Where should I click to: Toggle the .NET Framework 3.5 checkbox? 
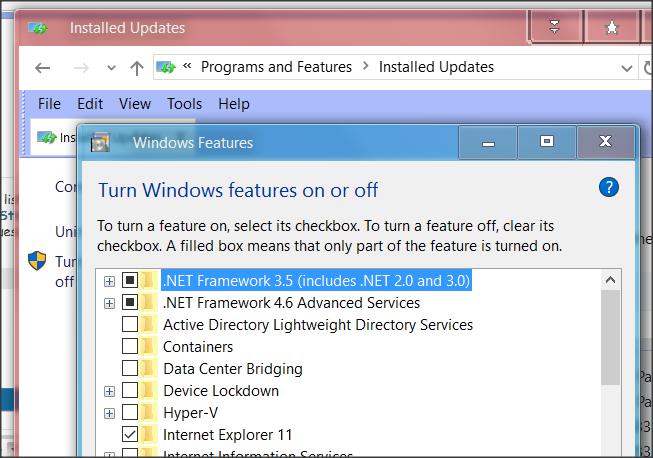coord(130,280)
